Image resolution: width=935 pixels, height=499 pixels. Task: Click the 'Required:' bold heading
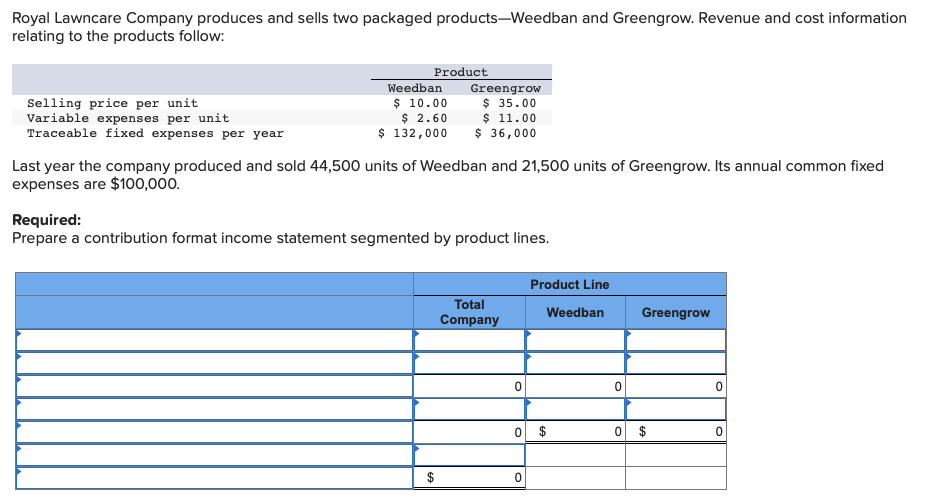(x=47, y=220)
